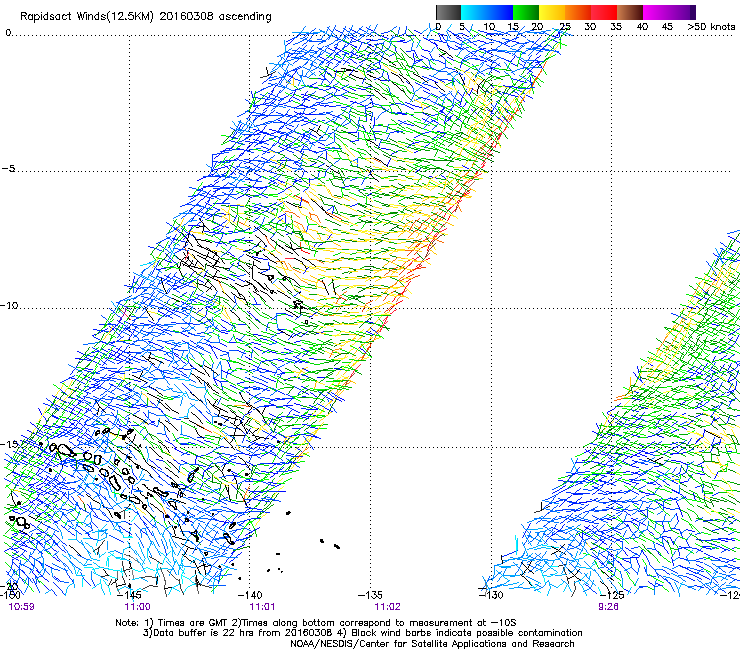Click the longitude axis label '-140'
The image size is (740, 650).
point(249,595)
